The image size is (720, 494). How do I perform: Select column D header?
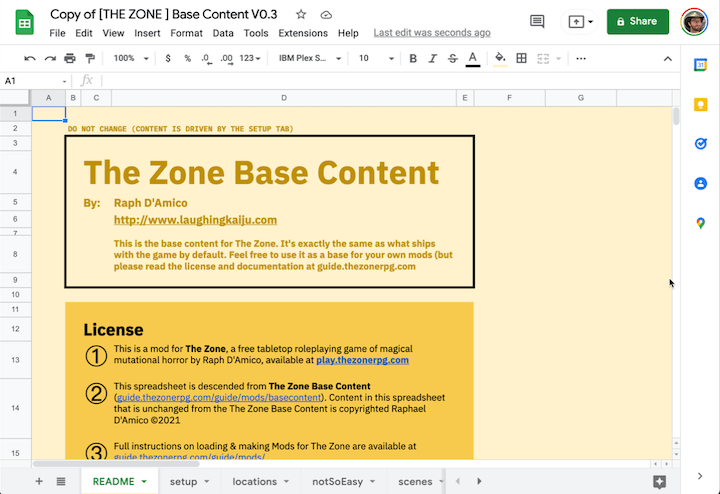click(x=284, y=98)
